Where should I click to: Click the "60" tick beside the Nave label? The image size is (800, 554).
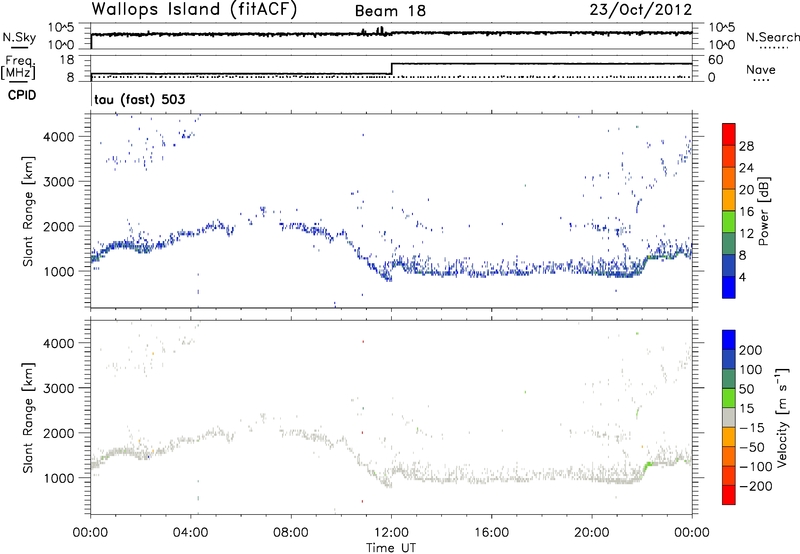pyautogui.click(x=715, y=60)
